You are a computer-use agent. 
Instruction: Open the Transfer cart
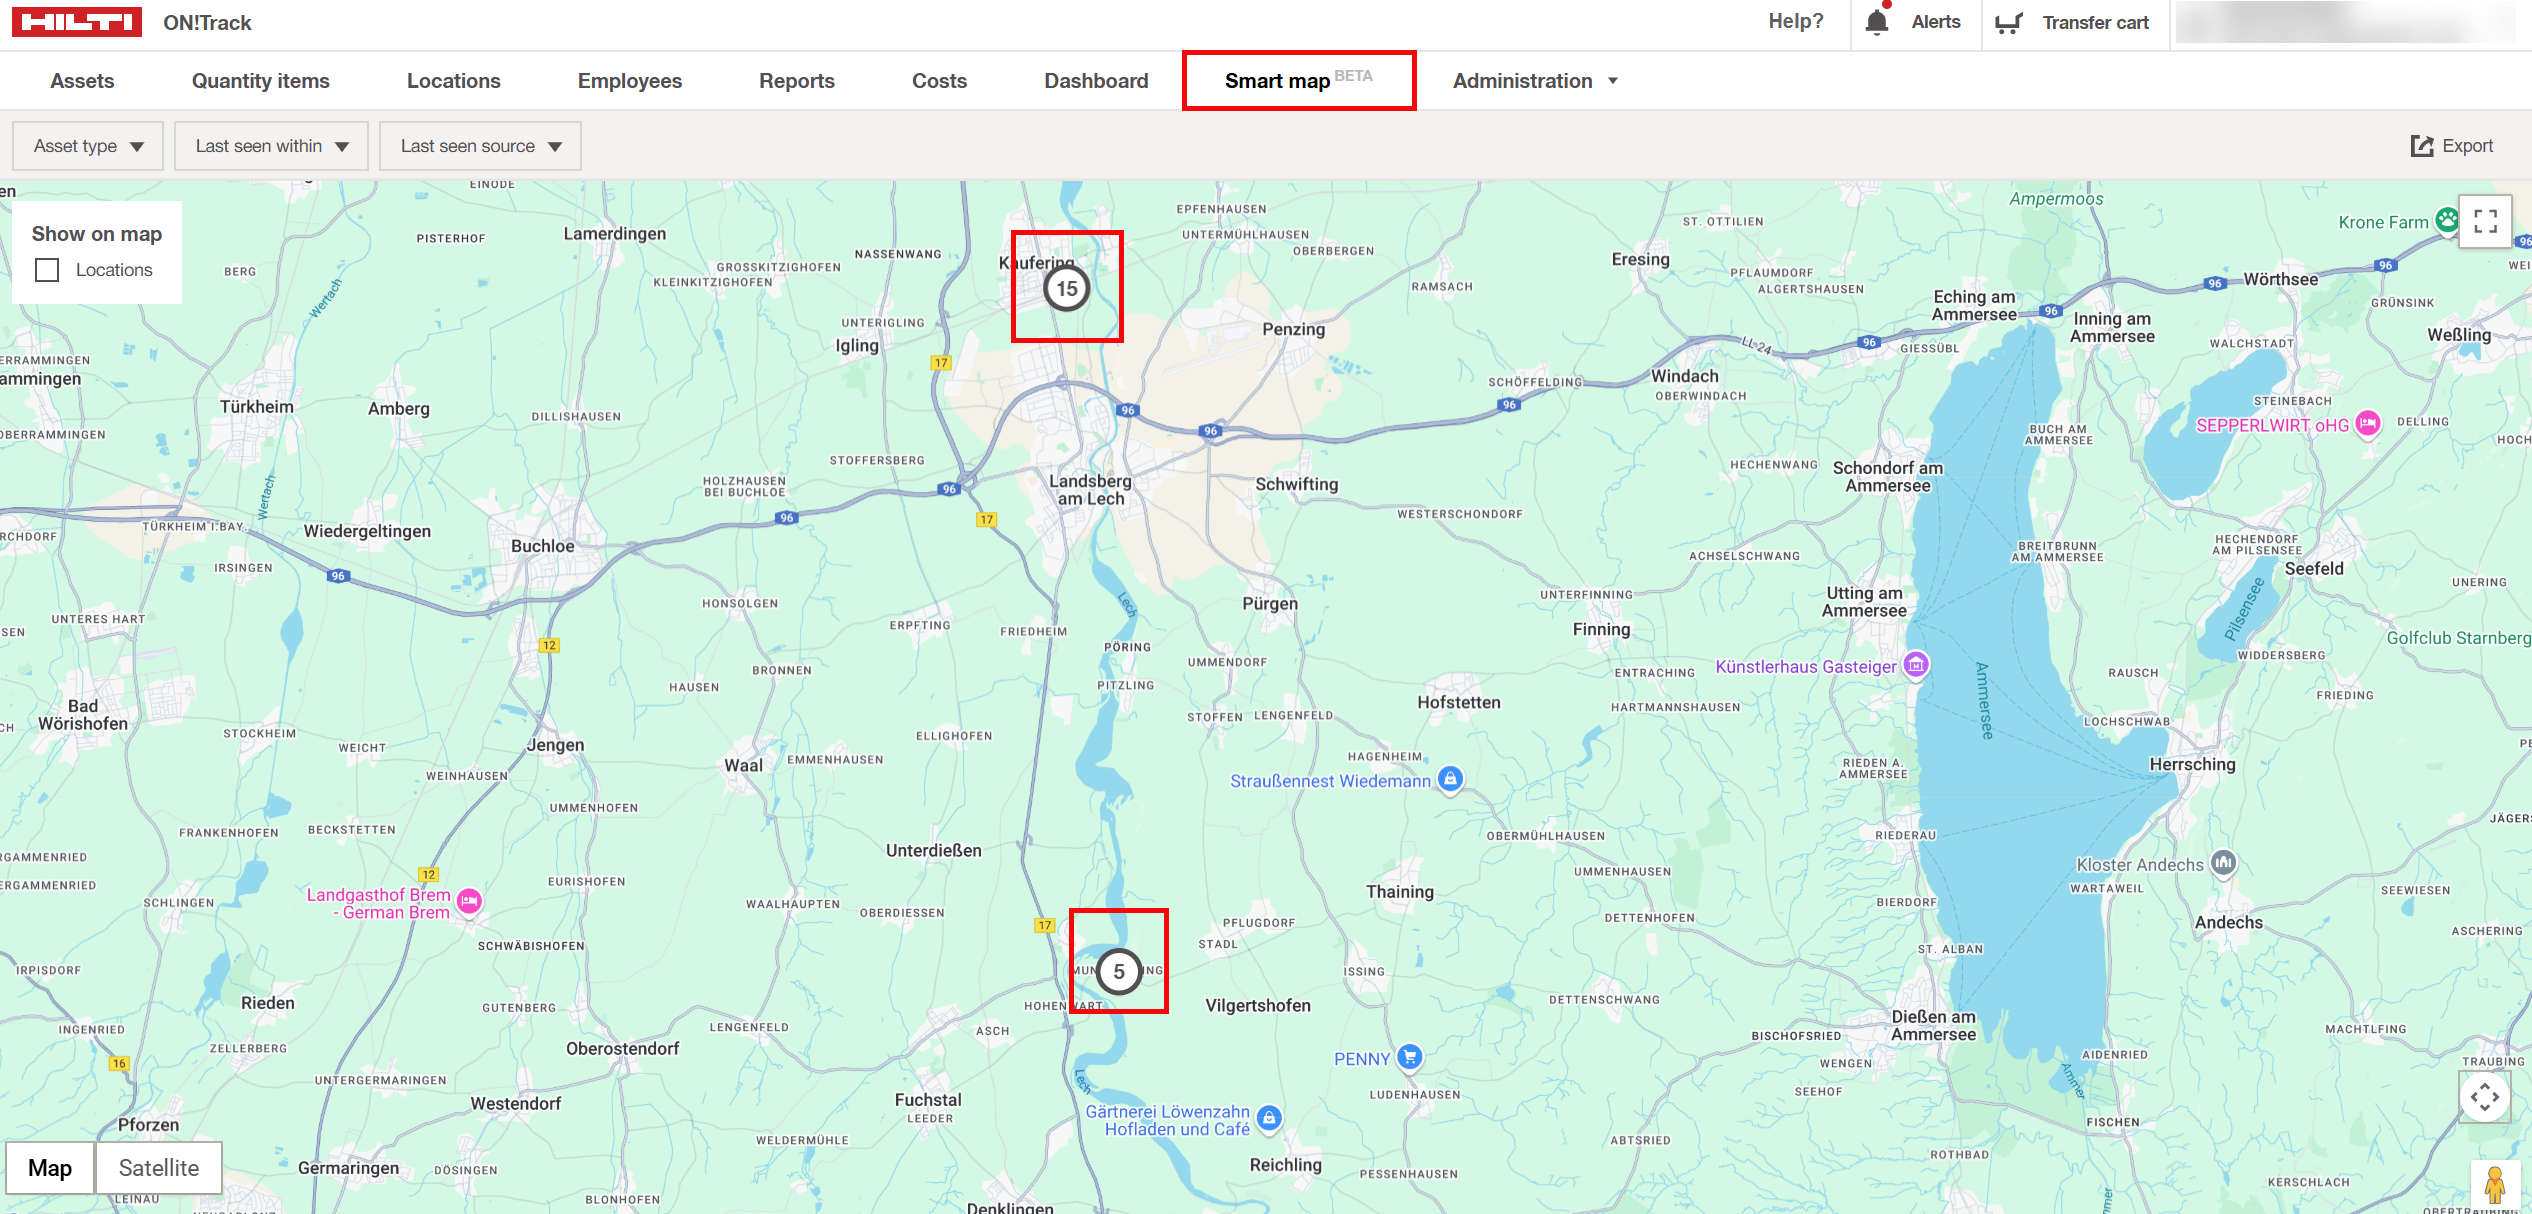tap(2073, 21)
